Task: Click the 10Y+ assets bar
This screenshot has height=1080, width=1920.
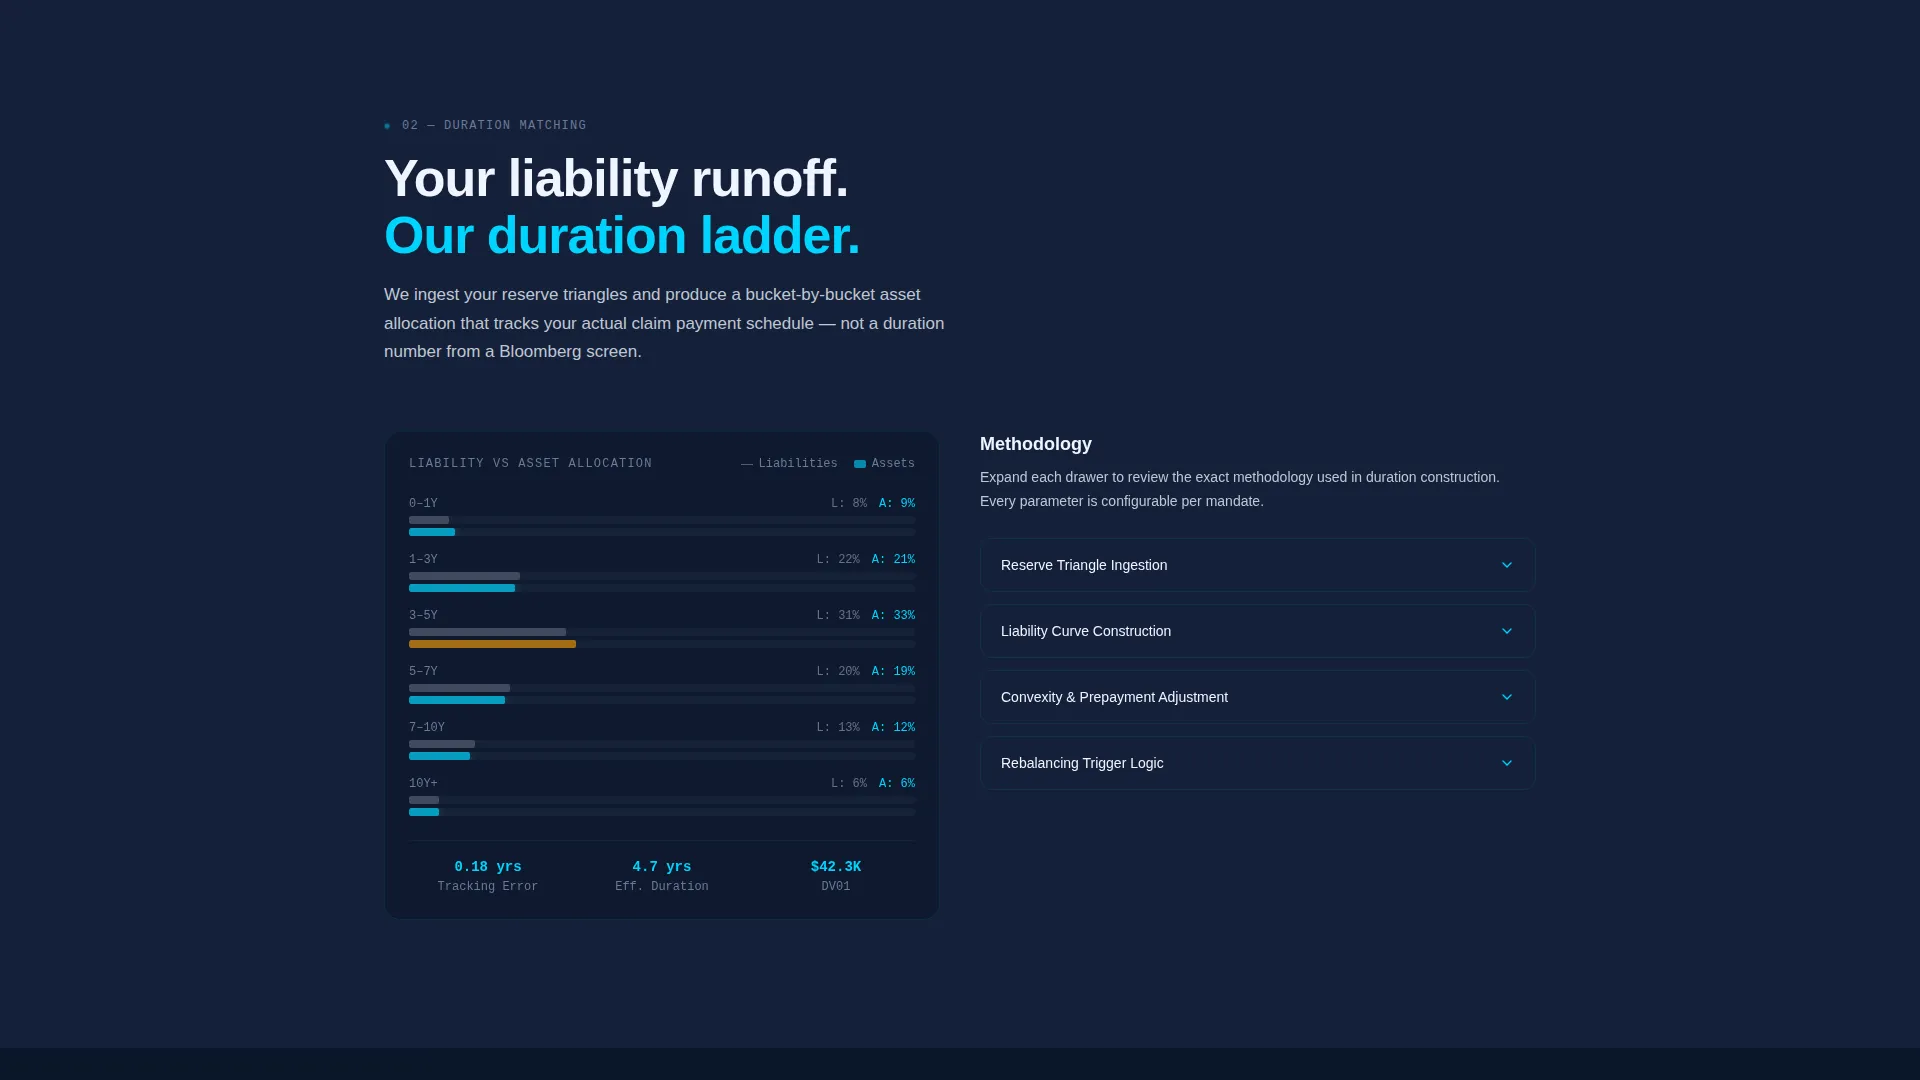Action: (424, 812)
